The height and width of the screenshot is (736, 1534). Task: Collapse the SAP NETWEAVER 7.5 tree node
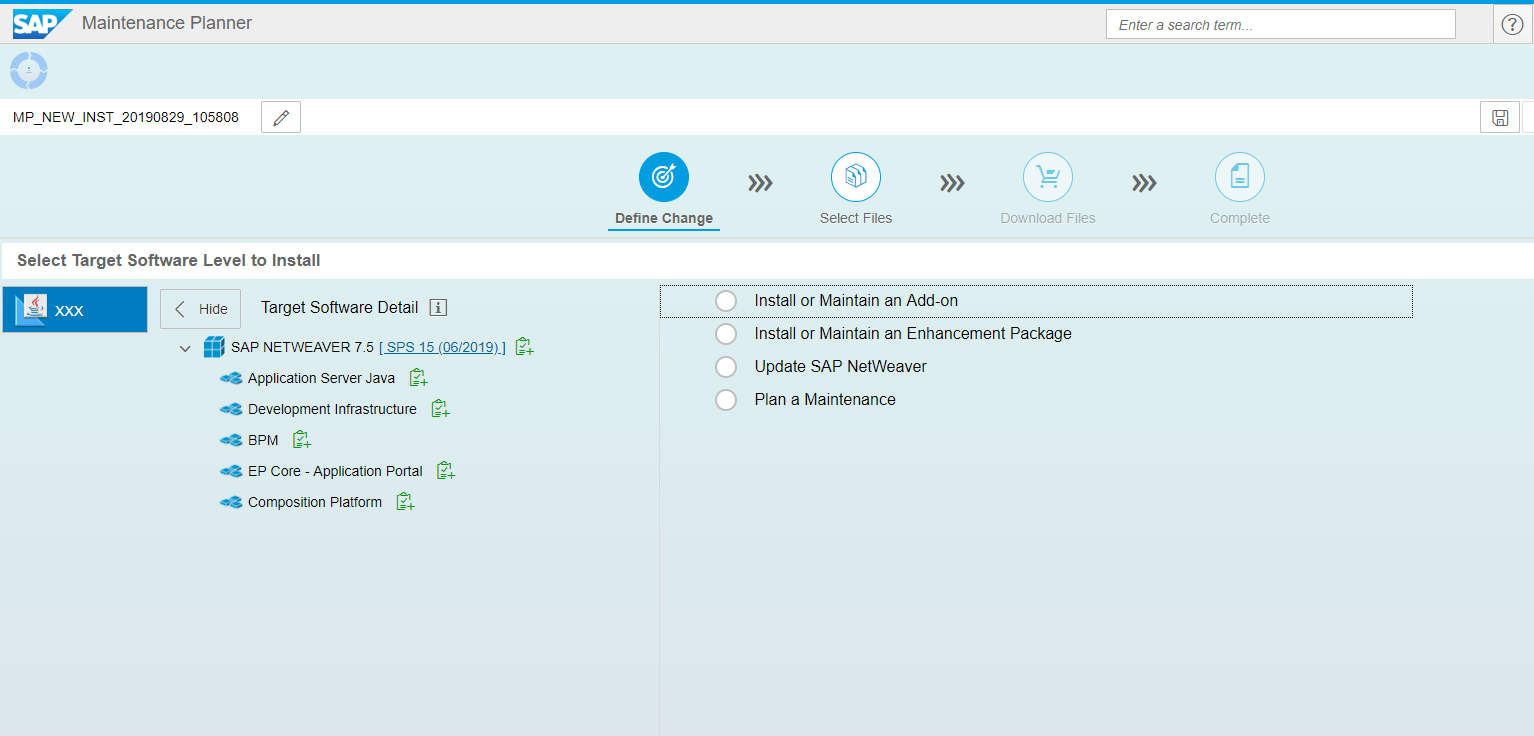[185, 348]
